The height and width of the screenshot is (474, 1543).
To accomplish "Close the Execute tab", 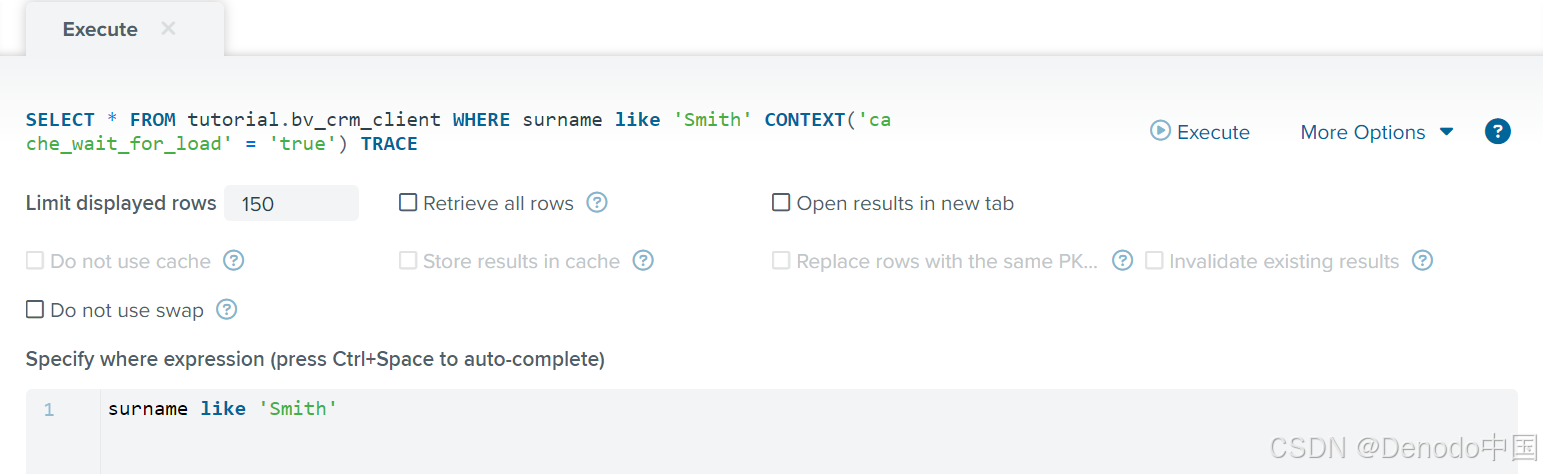I will tap(168, 29).
